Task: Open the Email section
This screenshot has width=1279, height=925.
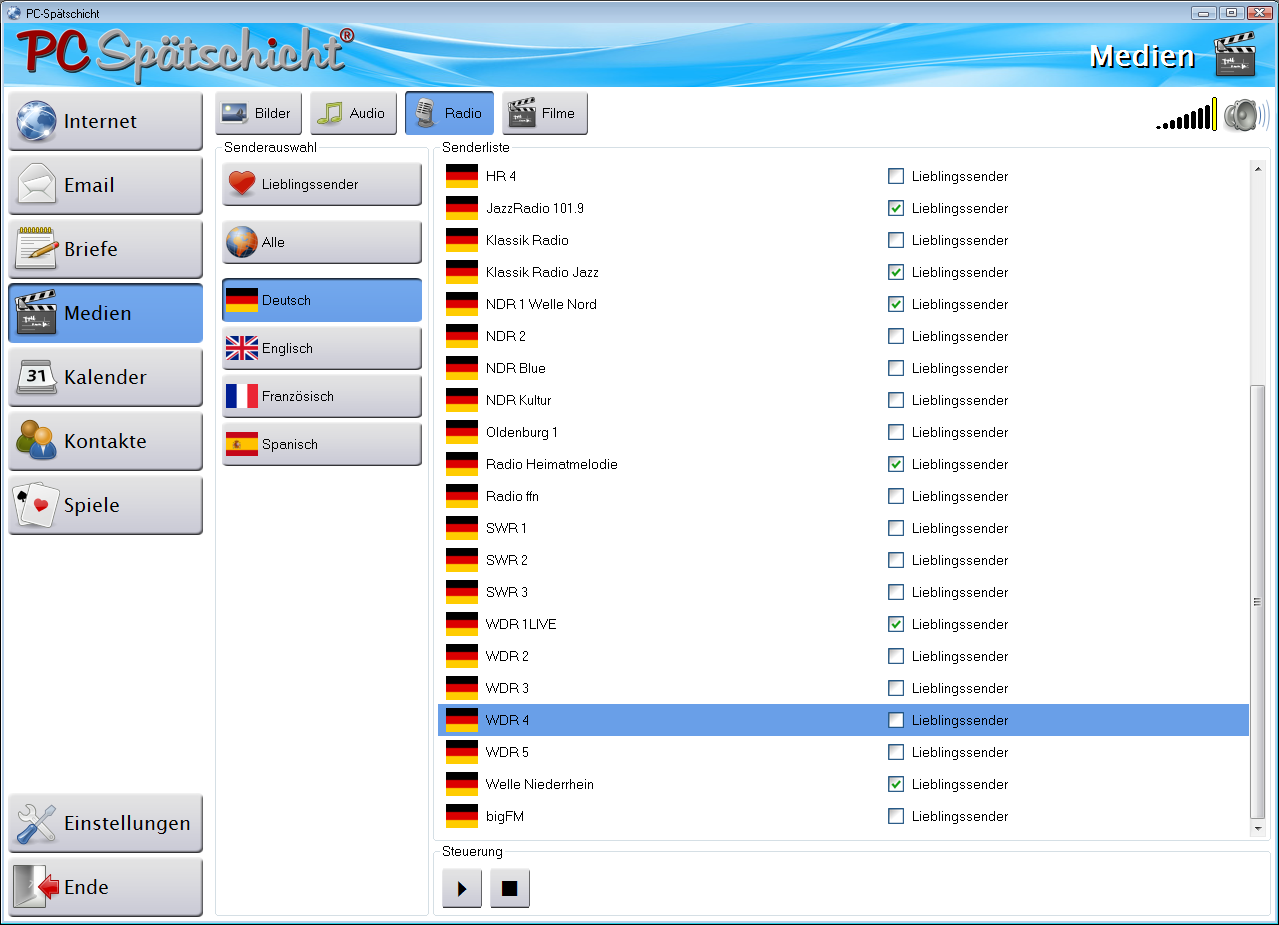Action: coord(105,185)
